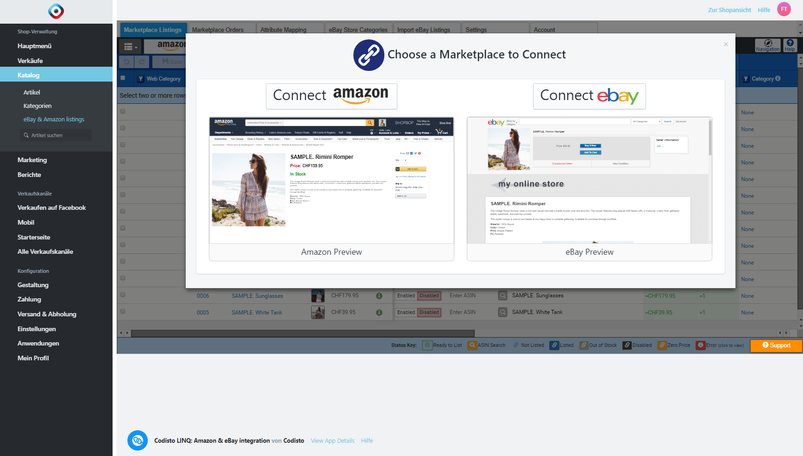Viewport: 803px width, 456px height.
Task: Toggle checkbox for SAMPLE. White Tank row
Action: click(123, 312)
